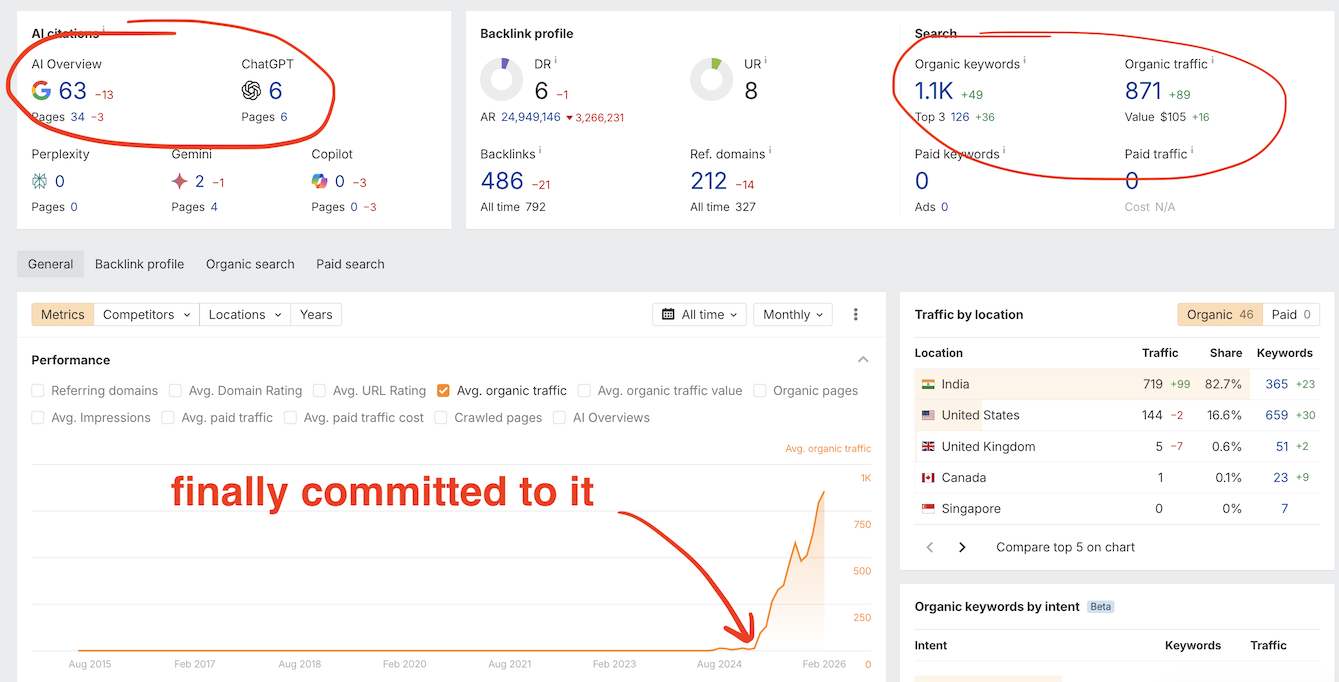Image resolution: width=1339 pixels, height=682 pixels.
Task: Expand the Competitors dropdown
Action: tap(146, 314)
